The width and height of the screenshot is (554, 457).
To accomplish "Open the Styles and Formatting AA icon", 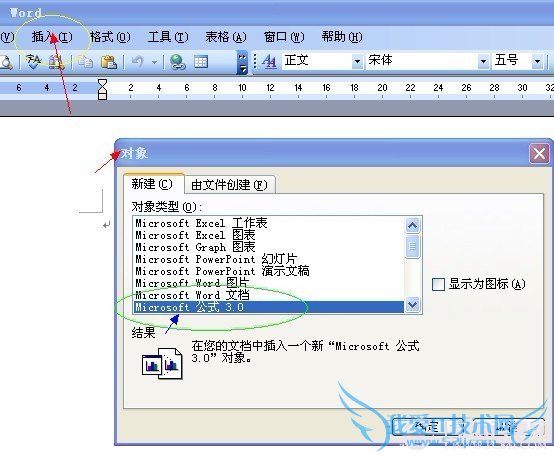I will 269,62.
